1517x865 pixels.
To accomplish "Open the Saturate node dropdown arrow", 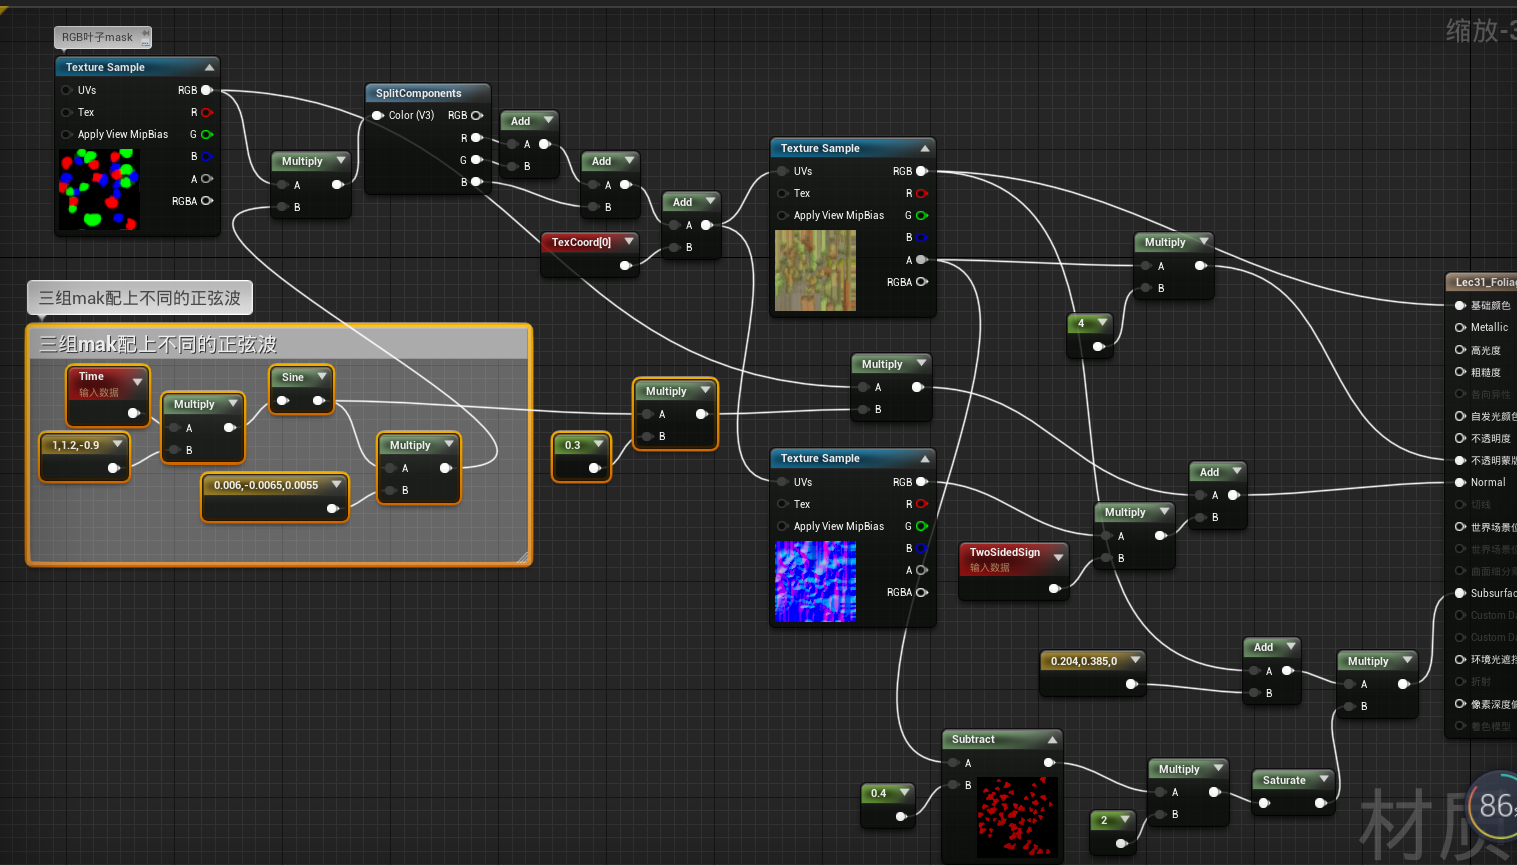I will pos(1322,779).
